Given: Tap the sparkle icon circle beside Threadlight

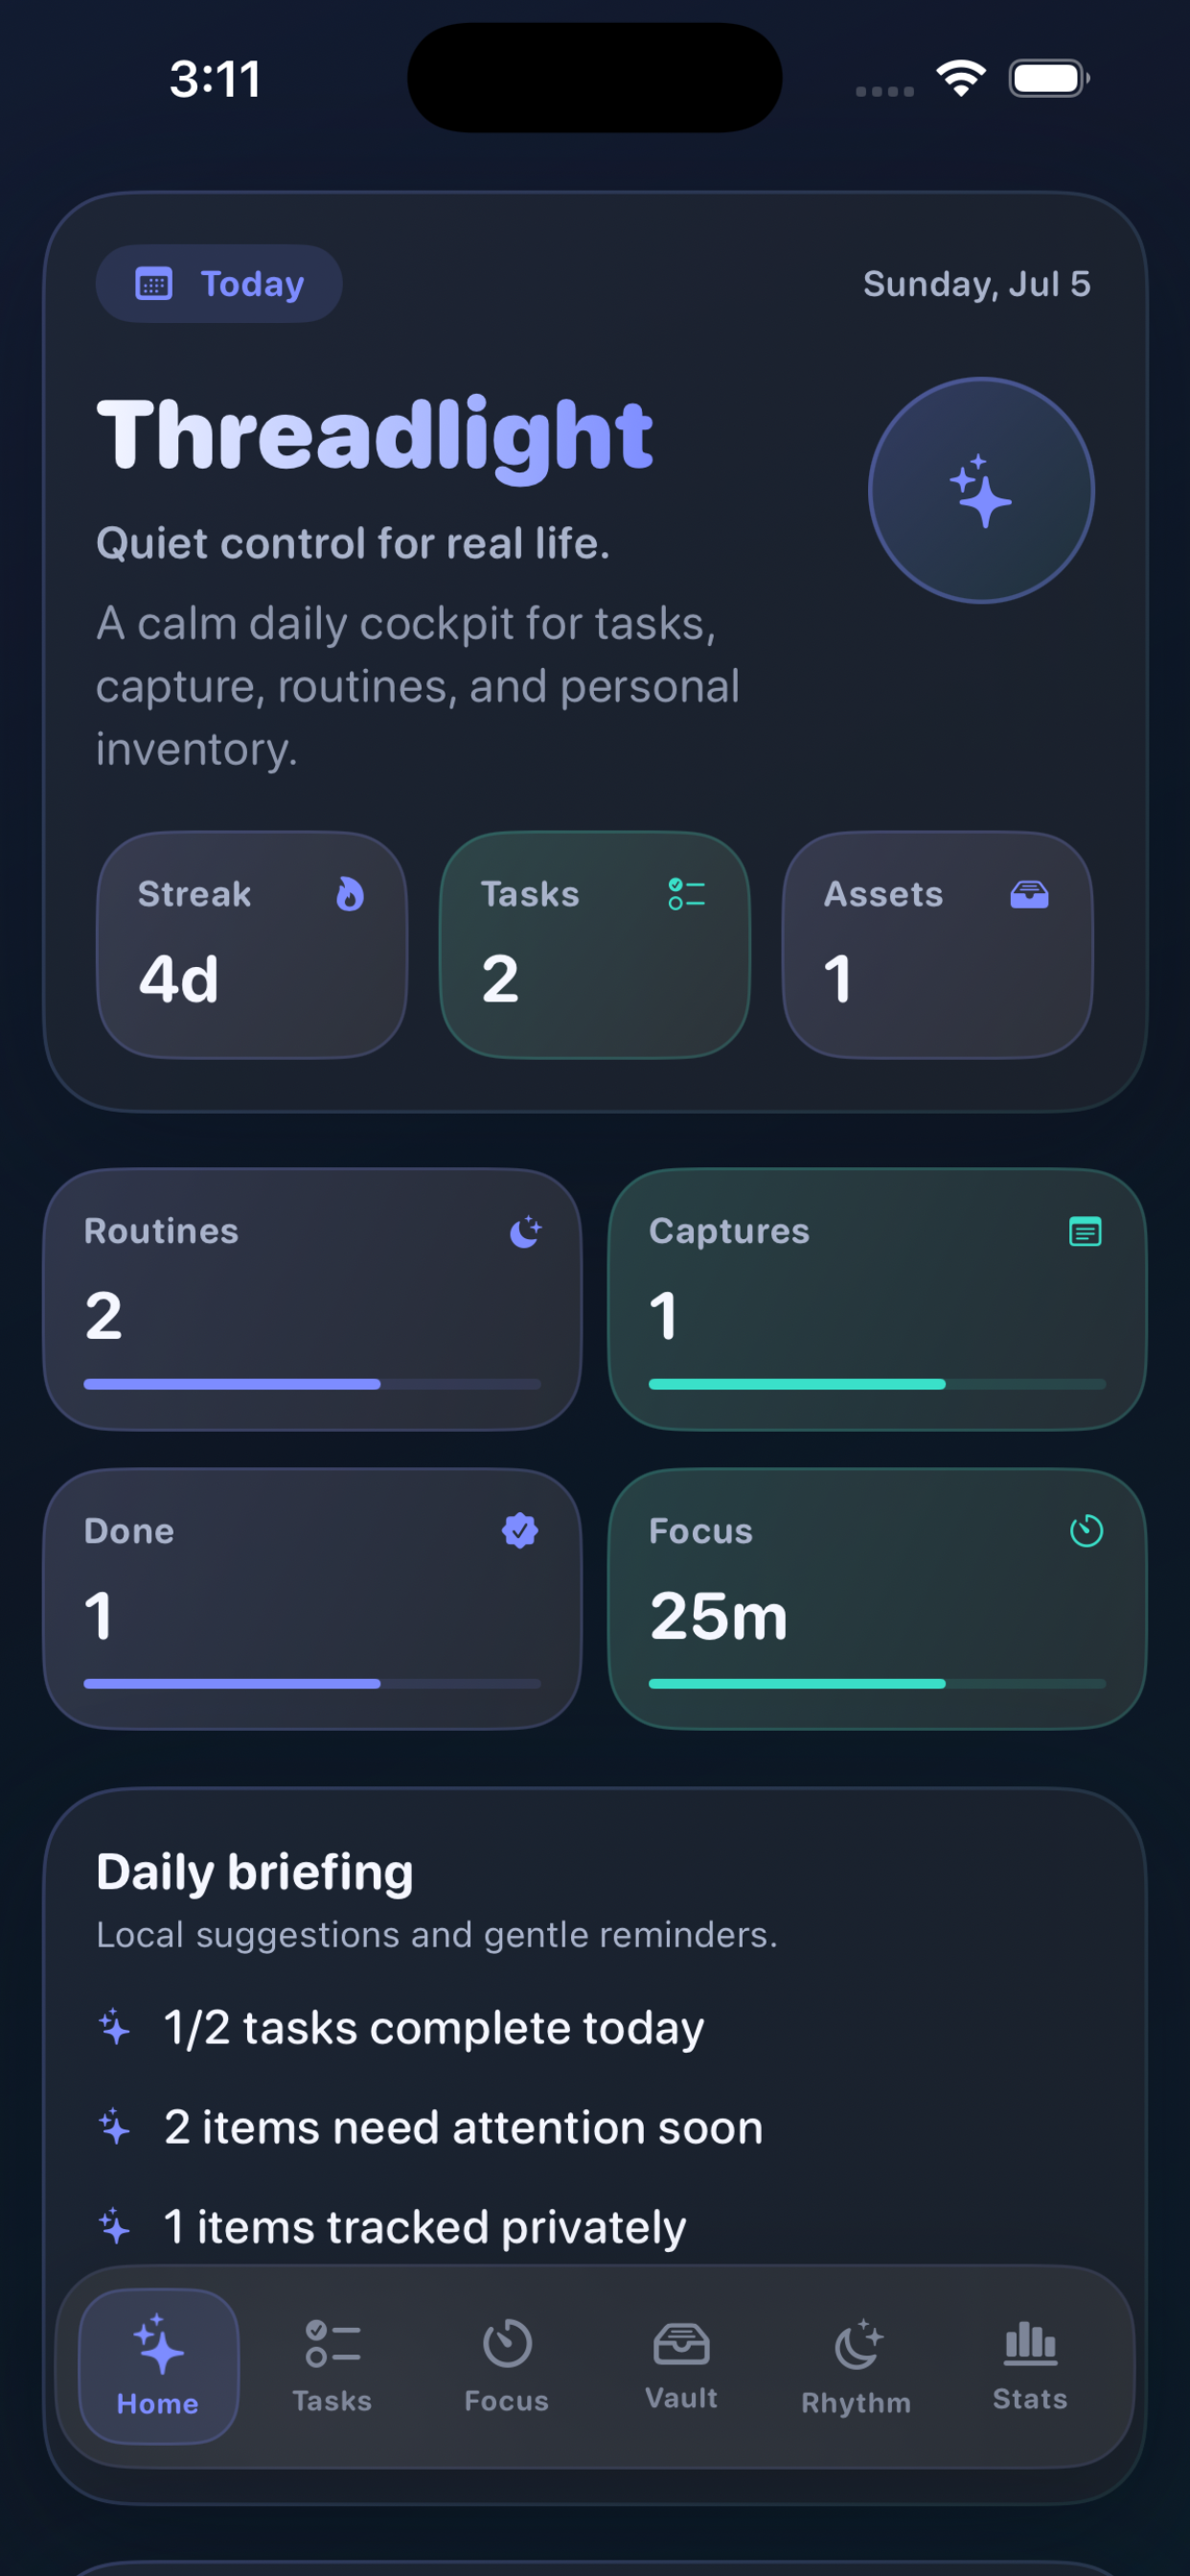Looking at the screenshot, I should [981, 490].
